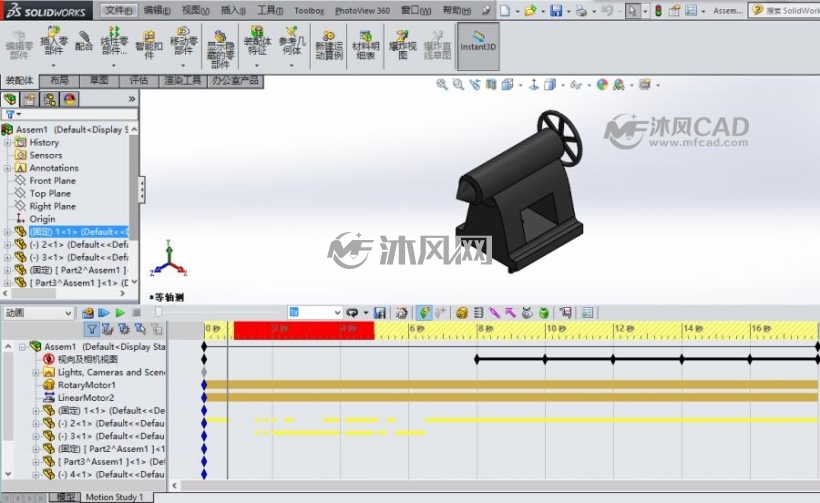This screenshot has width=820, height=503.
Task: Open the DisplayManager tab icon
Action: 70,99
